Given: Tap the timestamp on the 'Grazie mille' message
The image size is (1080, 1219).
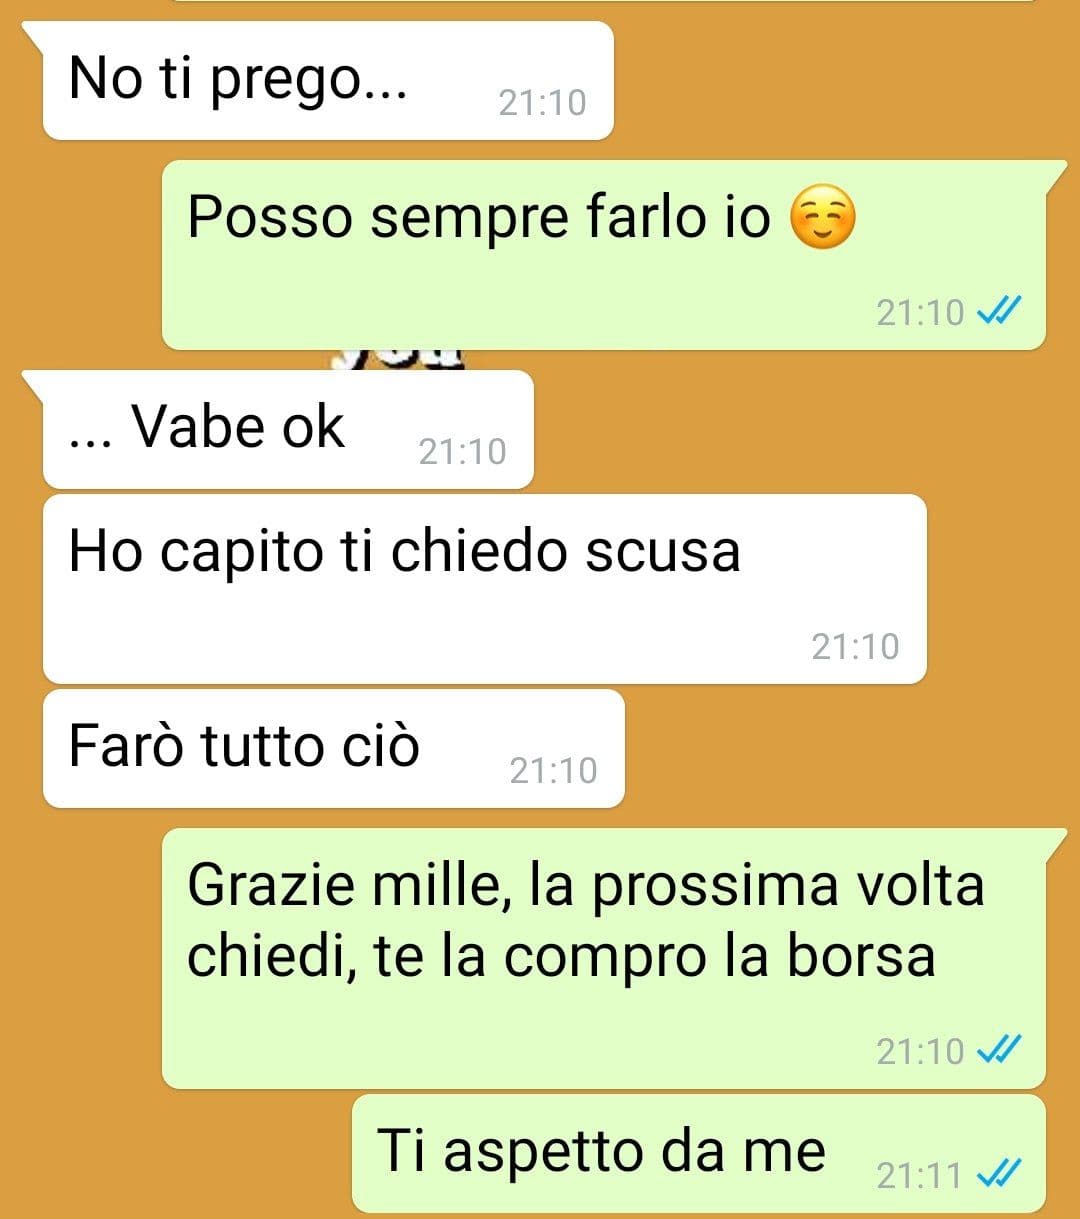Looking at the screenshot, I should point(920,1051).
